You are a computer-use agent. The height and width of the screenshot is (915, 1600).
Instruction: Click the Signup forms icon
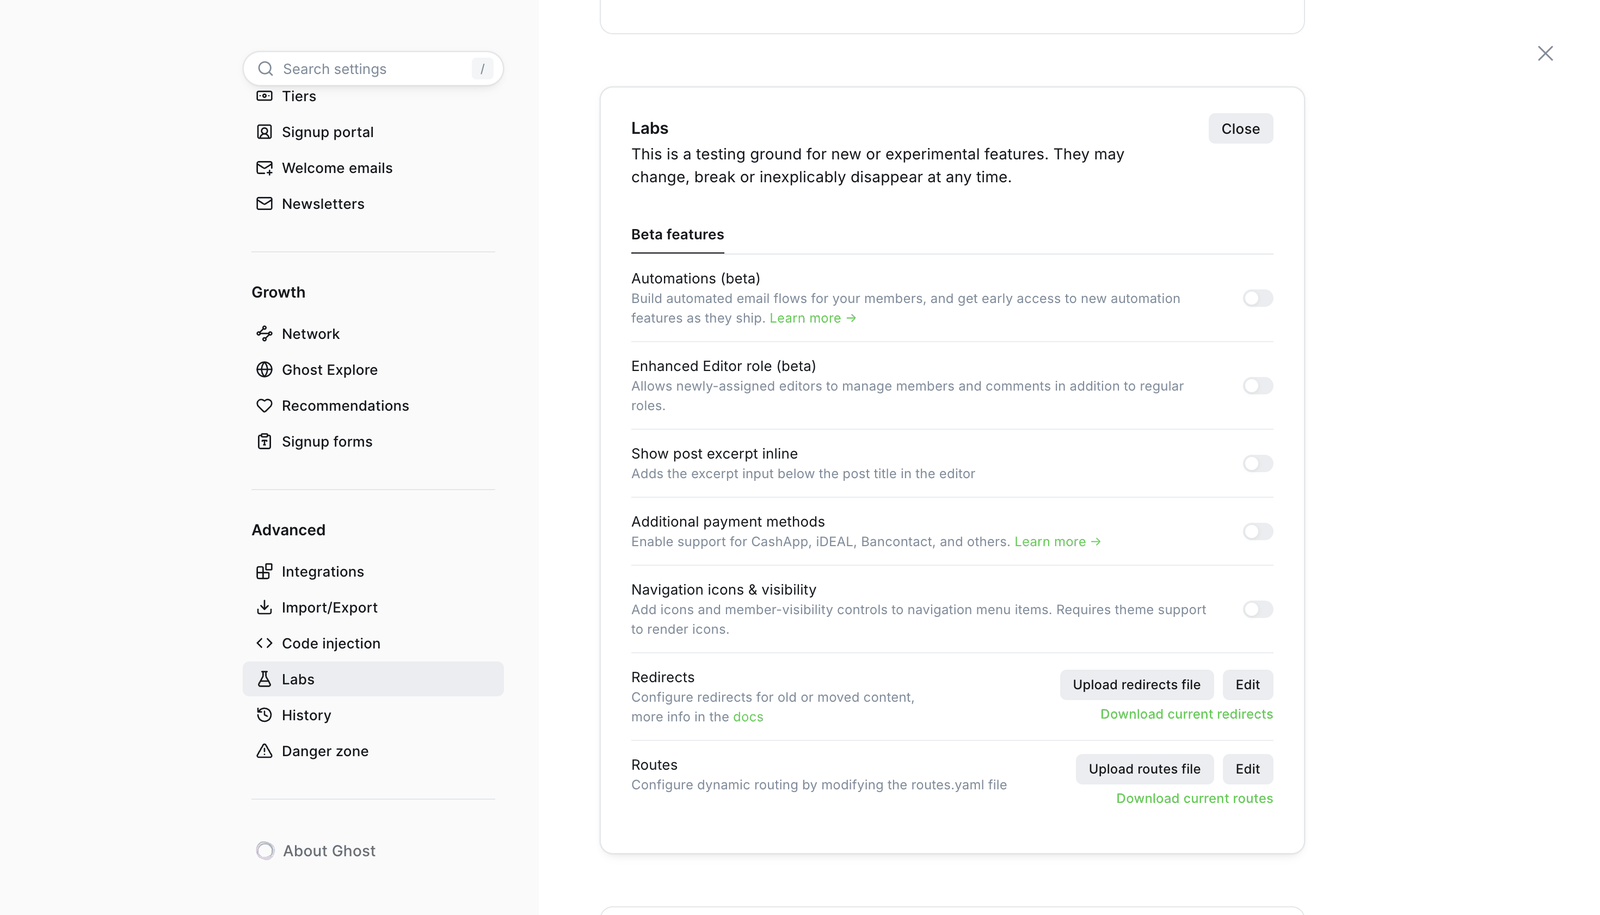[264, 442]
